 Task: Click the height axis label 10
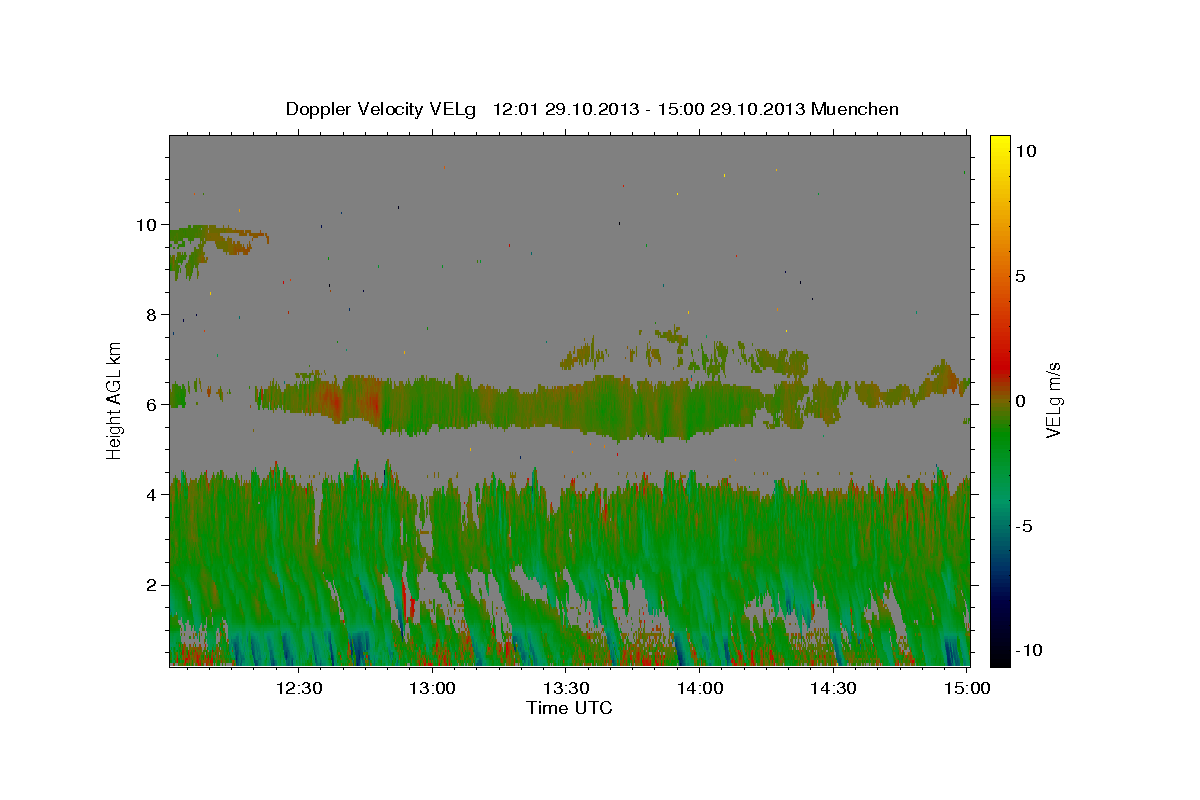(x=147, y=225)
